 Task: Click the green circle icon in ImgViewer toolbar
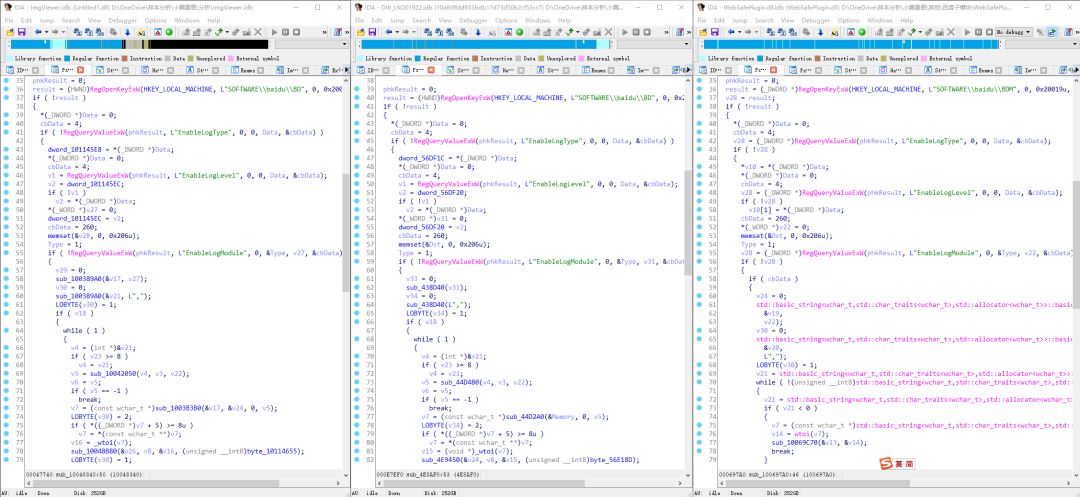(x=169, y=32)
